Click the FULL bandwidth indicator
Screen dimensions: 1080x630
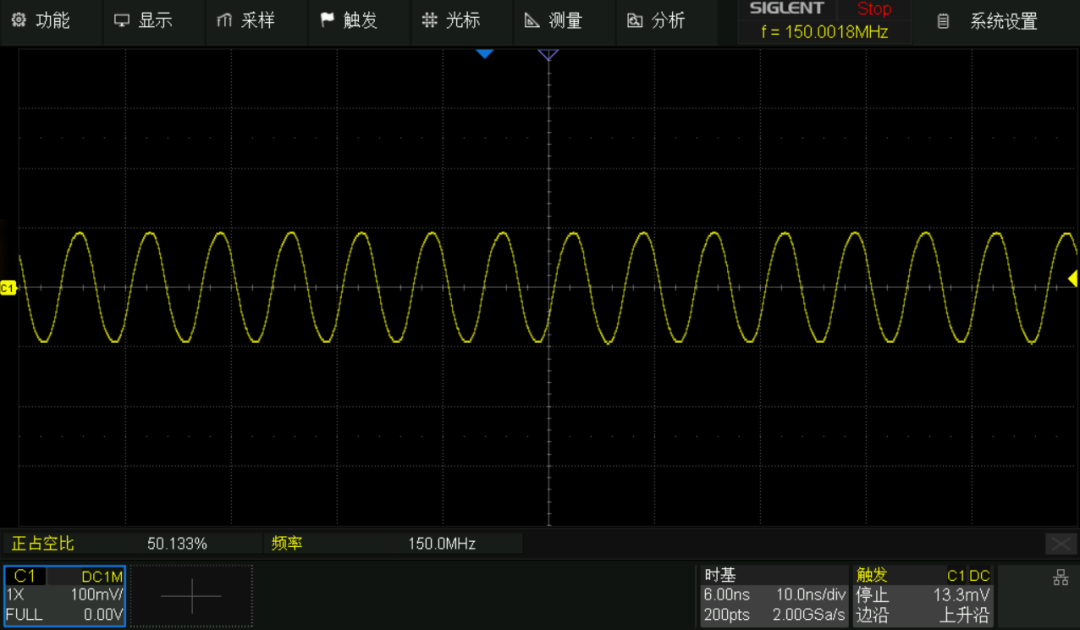pos(24,614)
